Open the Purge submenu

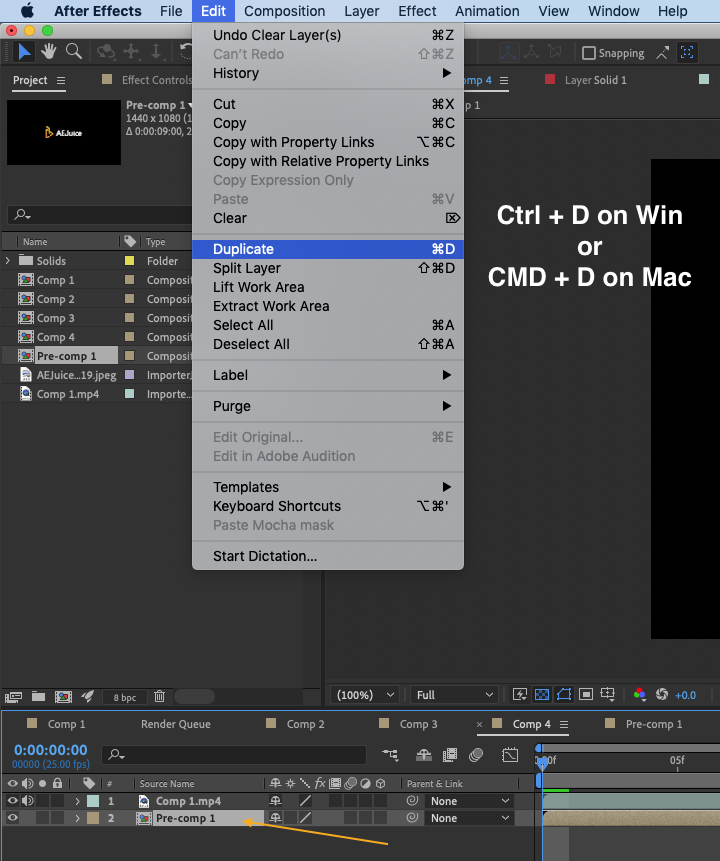point(328,406)
